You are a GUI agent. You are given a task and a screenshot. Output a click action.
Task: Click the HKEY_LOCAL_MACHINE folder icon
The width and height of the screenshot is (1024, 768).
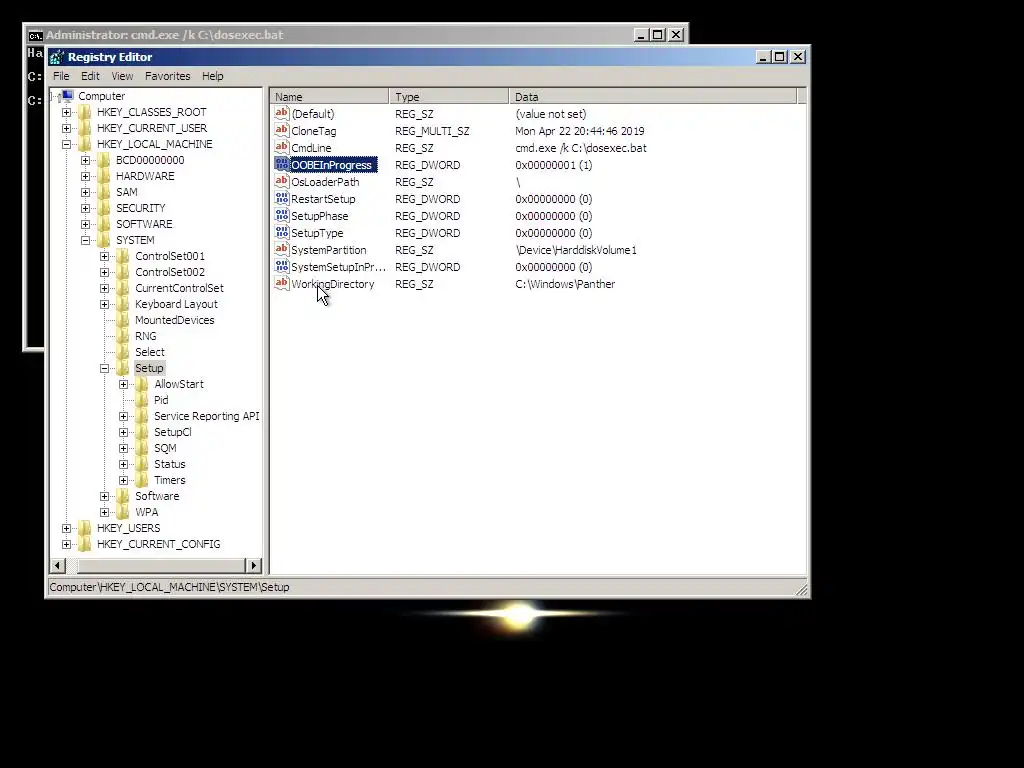pos(85,144)
